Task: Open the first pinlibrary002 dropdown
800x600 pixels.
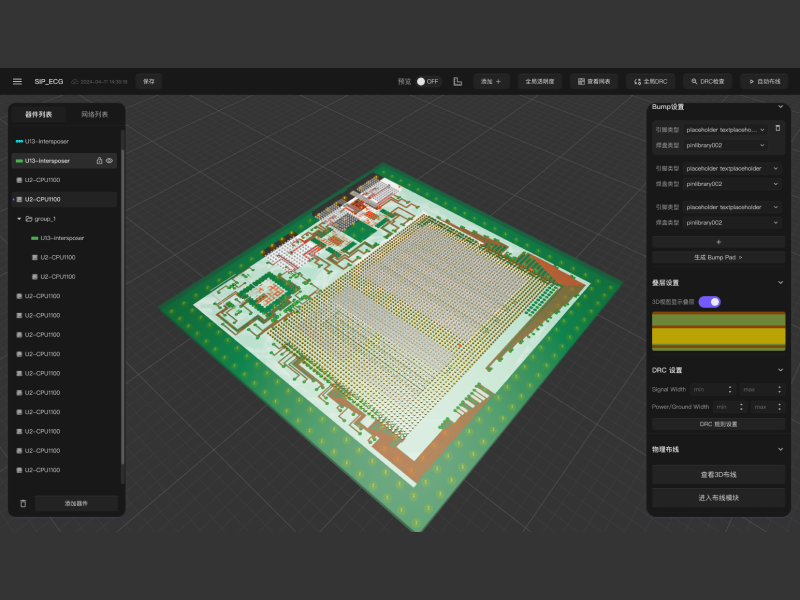Action: (725, 145)
